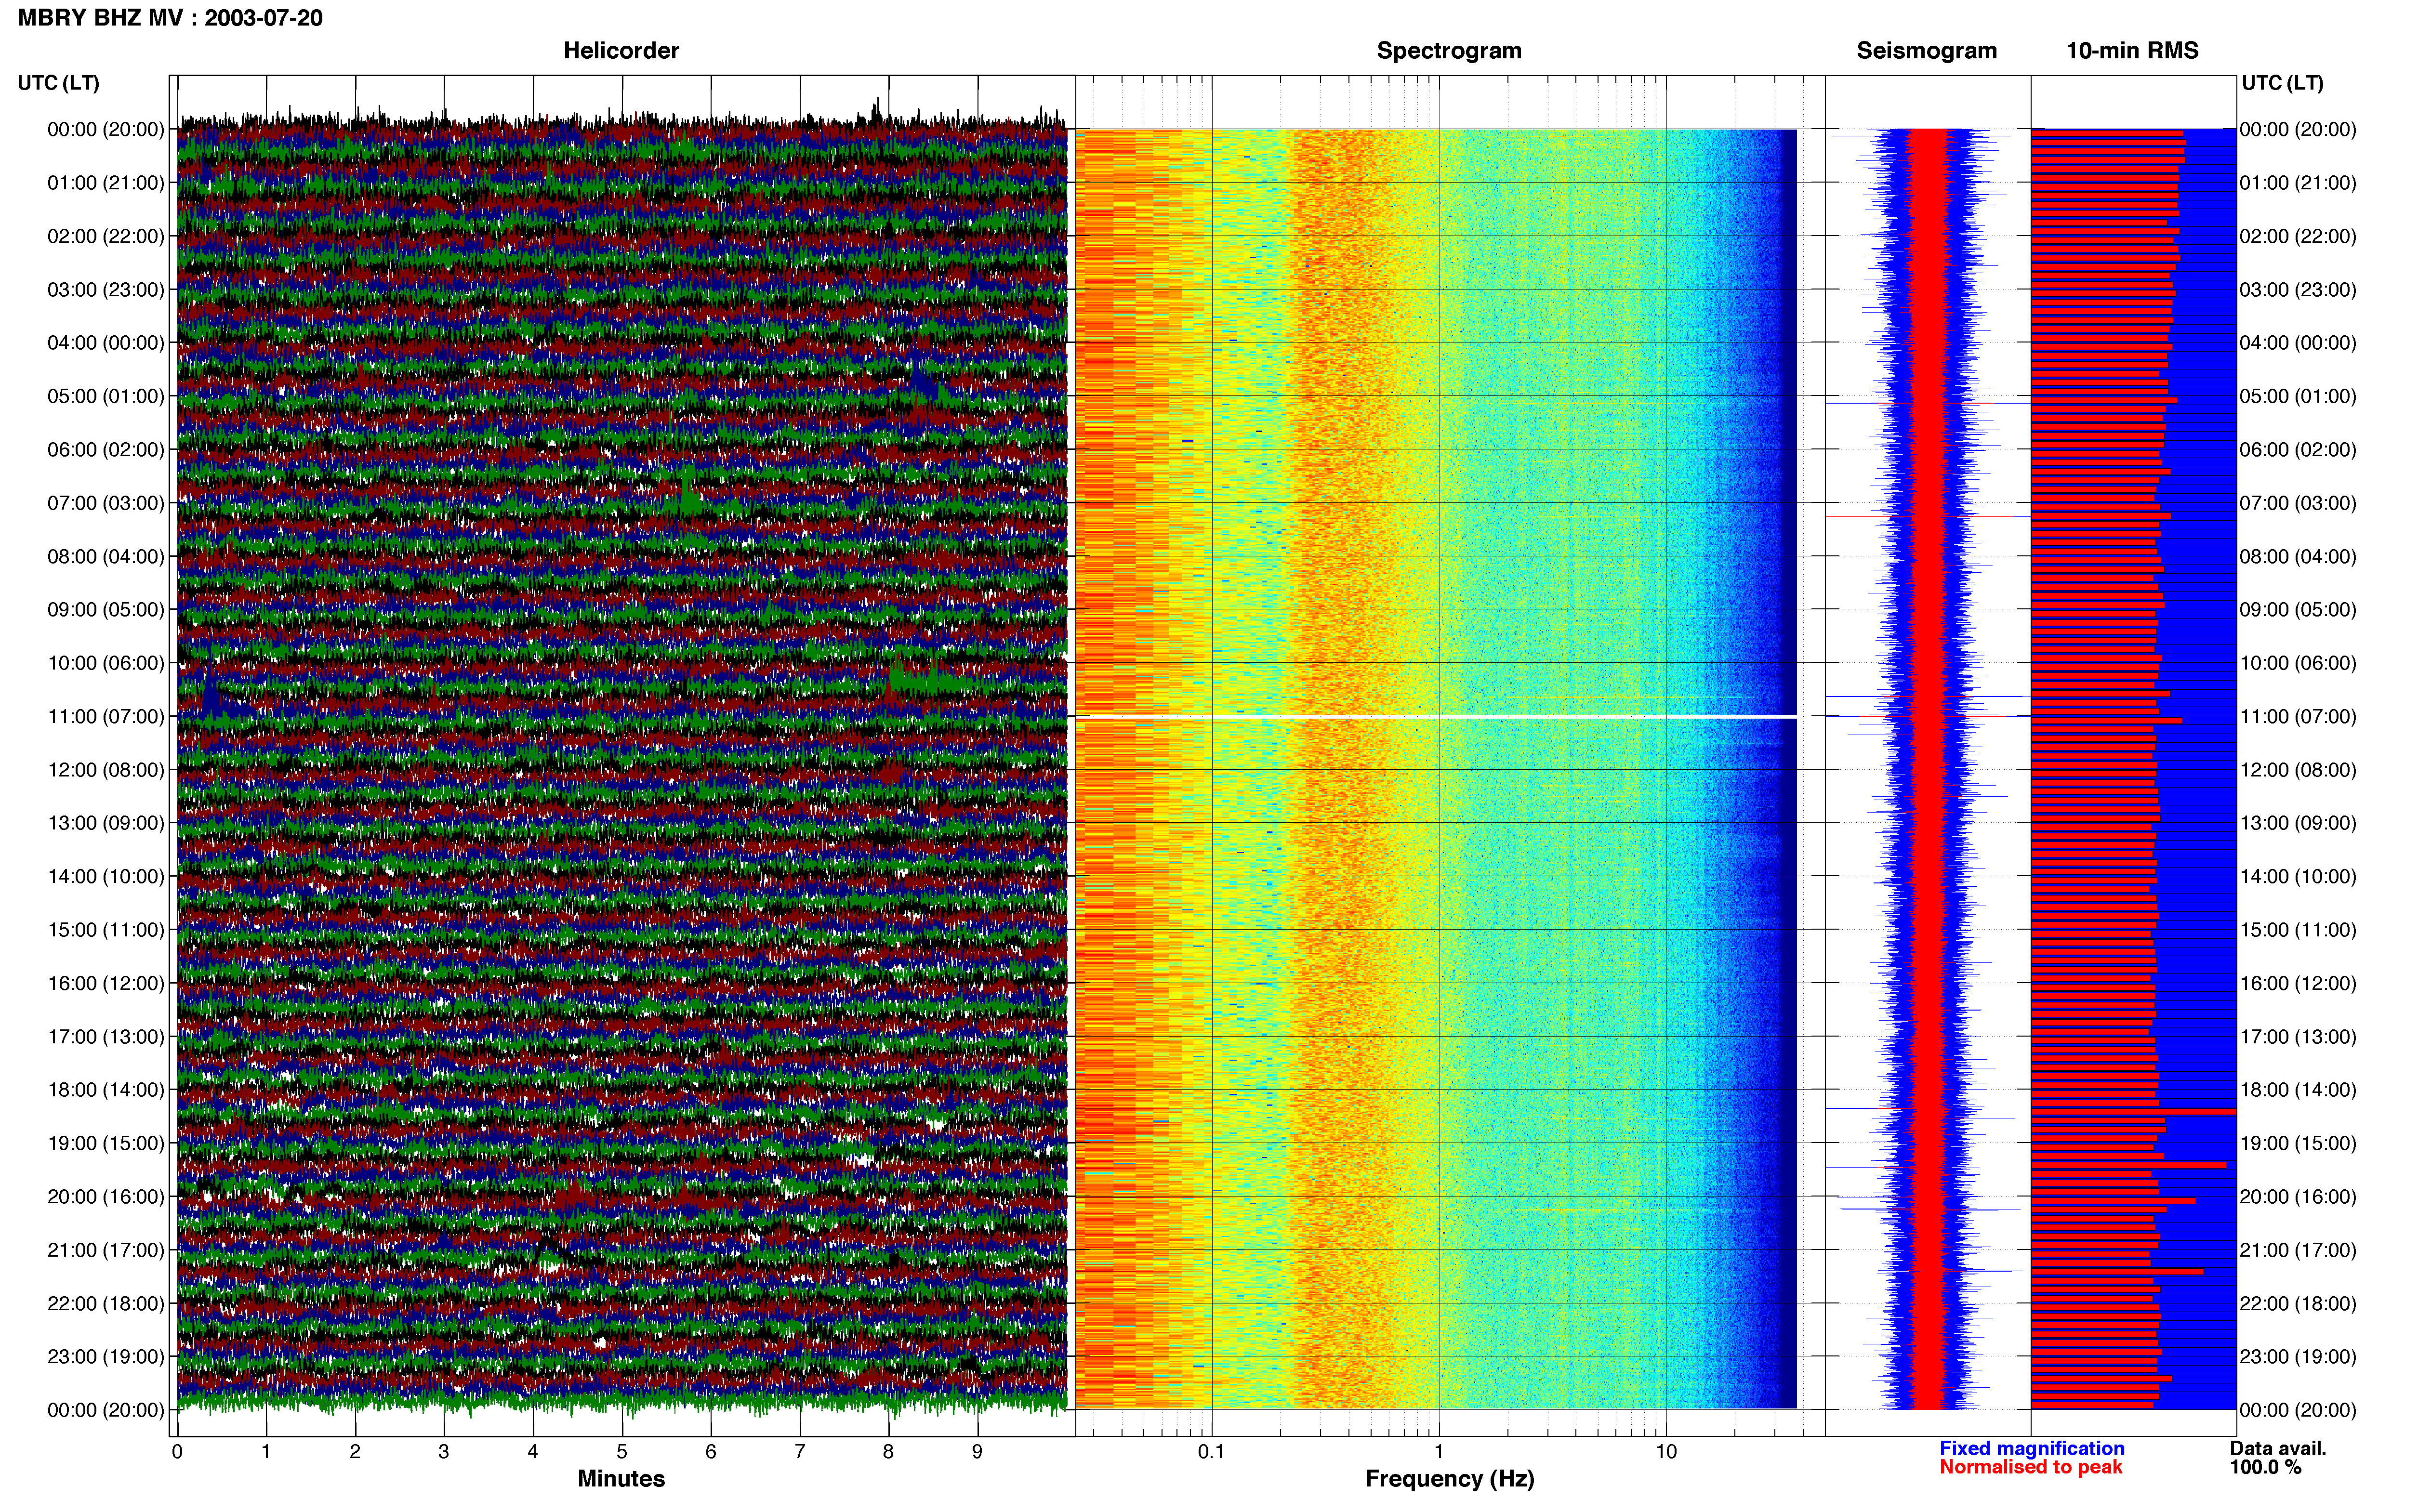Click the 'Helicorder' panel heading
2418x1512 pixels.
tap(621, 51)
